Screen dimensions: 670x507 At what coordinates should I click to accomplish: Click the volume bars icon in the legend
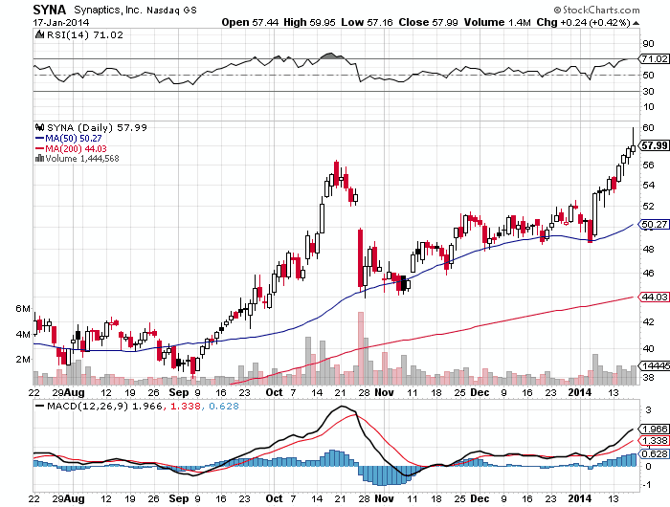click(40, 158)
